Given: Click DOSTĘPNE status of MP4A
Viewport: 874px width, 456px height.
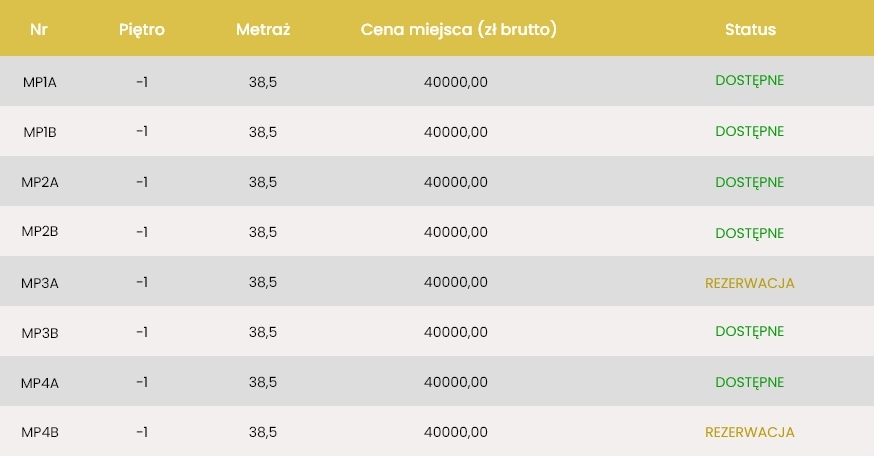Looking at the screenshot, I should [x=750, y=383].
